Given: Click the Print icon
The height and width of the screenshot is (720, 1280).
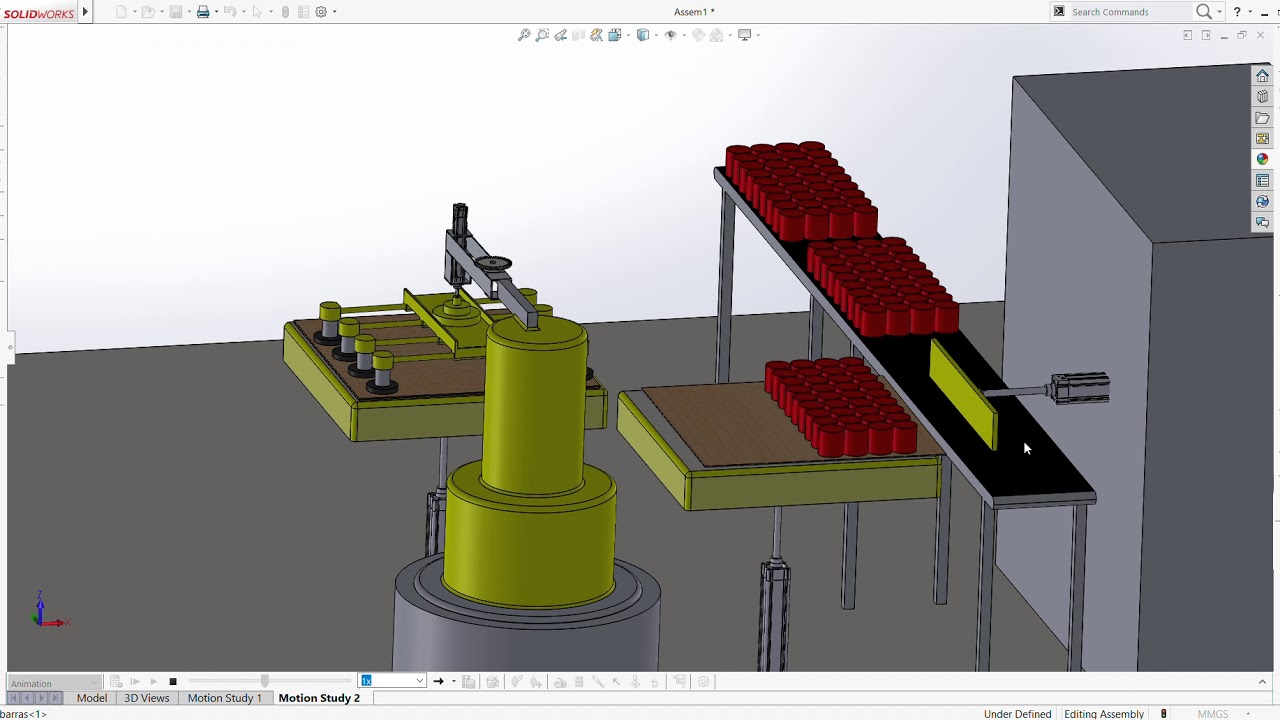Looking at the screenshot, I should (203, 12).
